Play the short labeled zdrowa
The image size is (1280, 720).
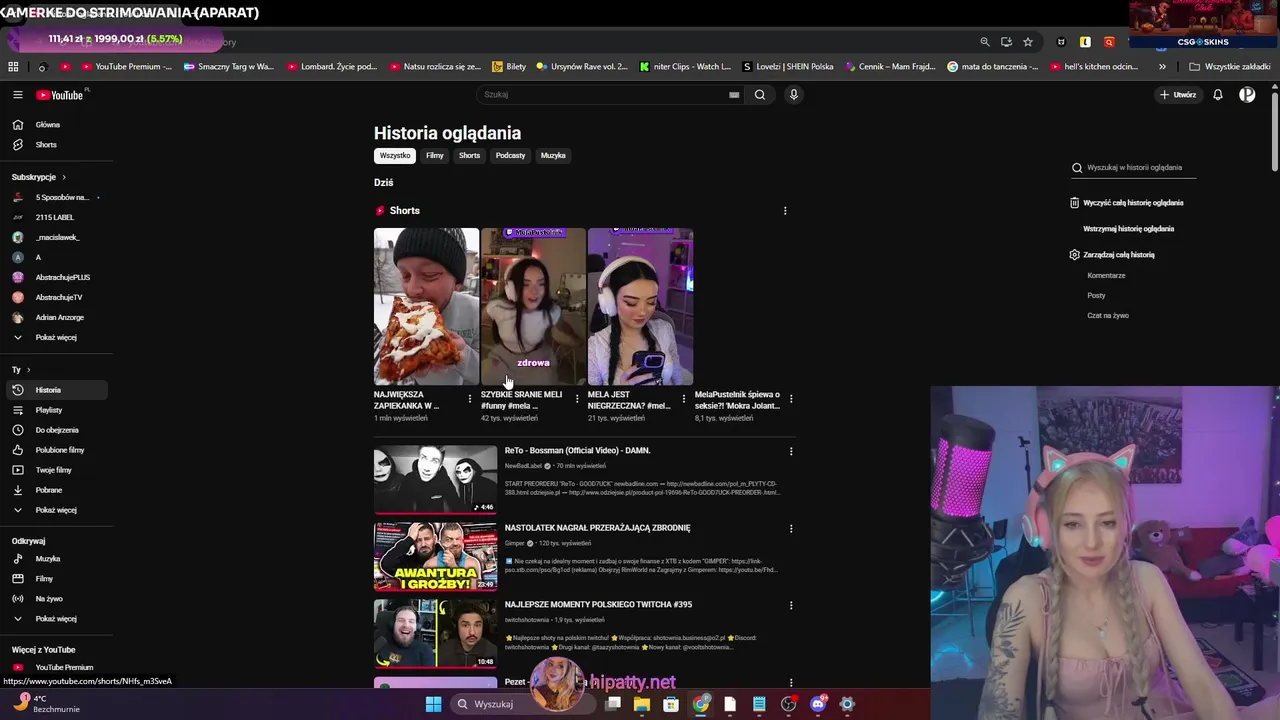533,306
